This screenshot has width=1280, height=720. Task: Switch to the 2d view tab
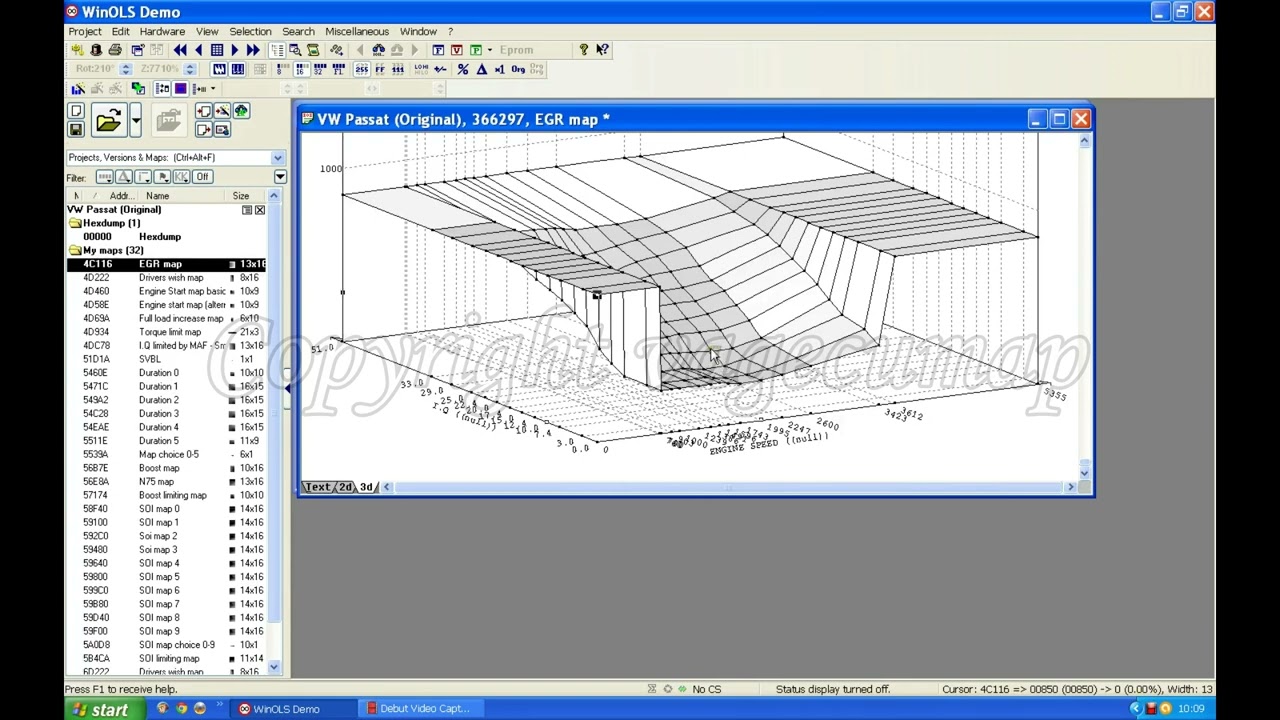(345, 487)
